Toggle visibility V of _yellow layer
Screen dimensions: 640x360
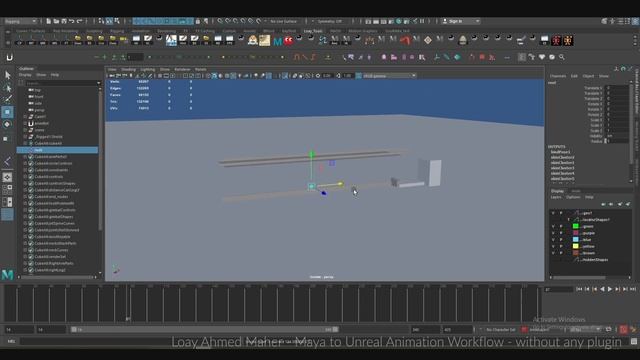[553, 247]
